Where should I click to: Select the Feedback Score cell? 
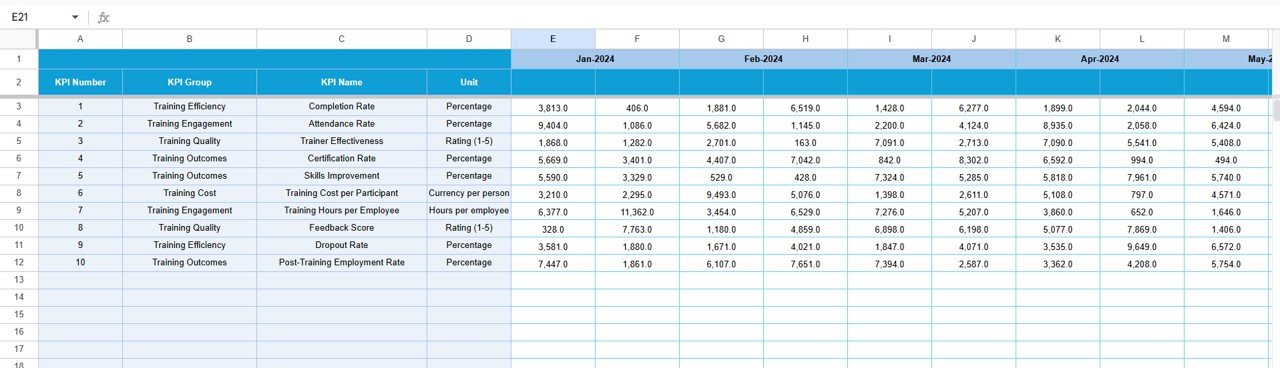coord(341,228)
